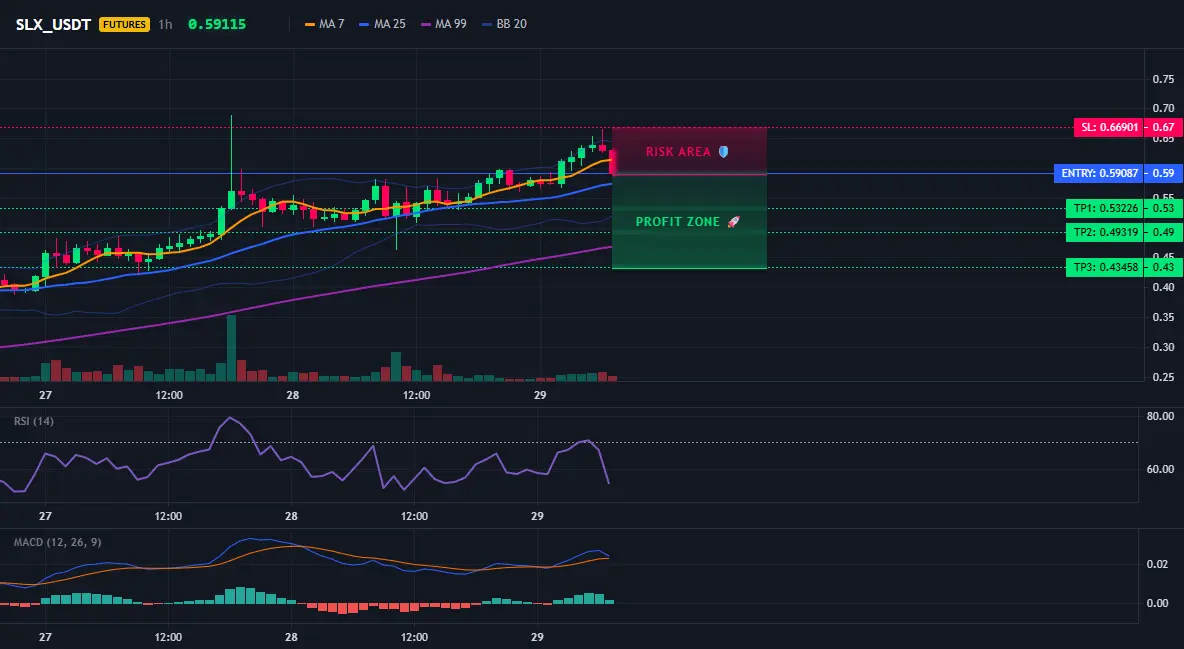Click the RISK AREA text
This screenshot has height=649, width=1184.
click(678, 152)
